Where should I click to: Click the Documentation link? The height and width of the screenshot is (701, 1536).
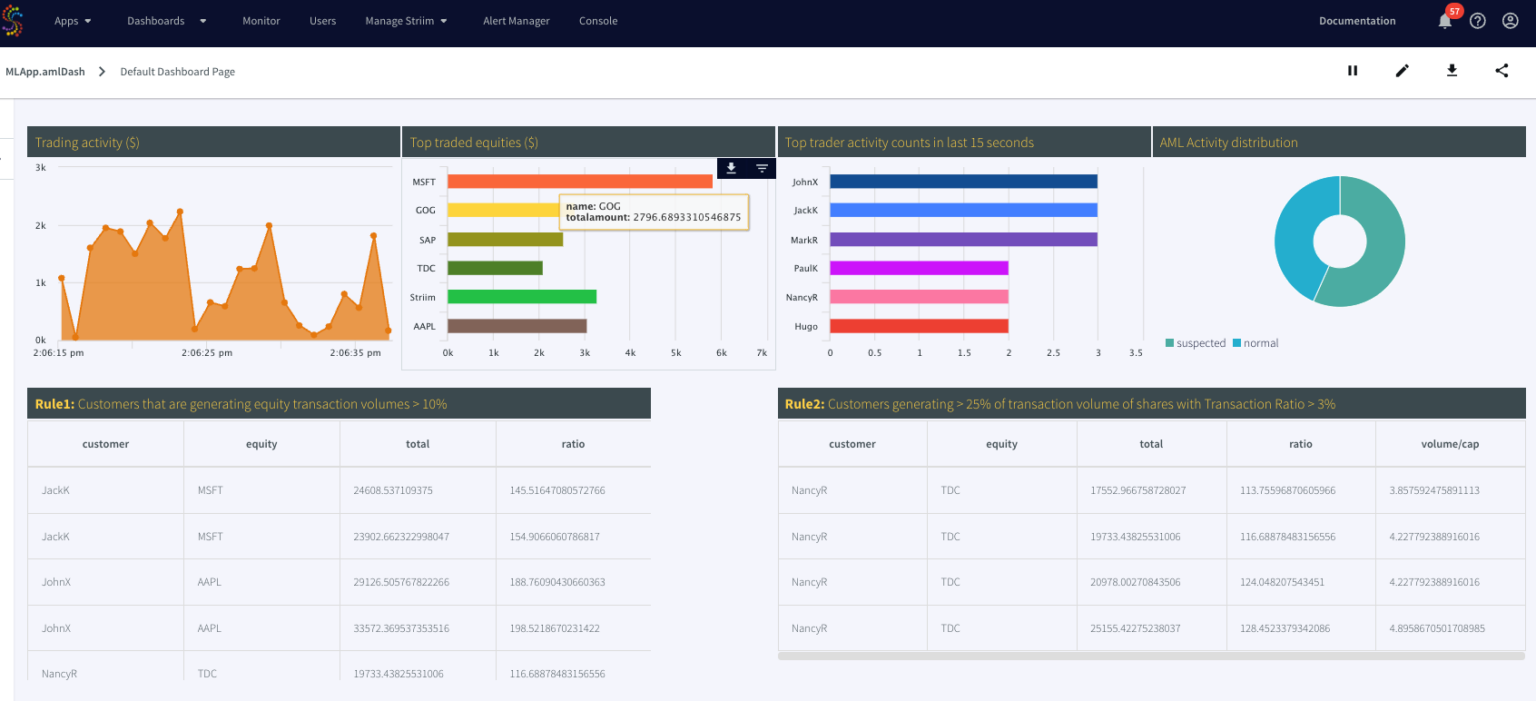1357,21
